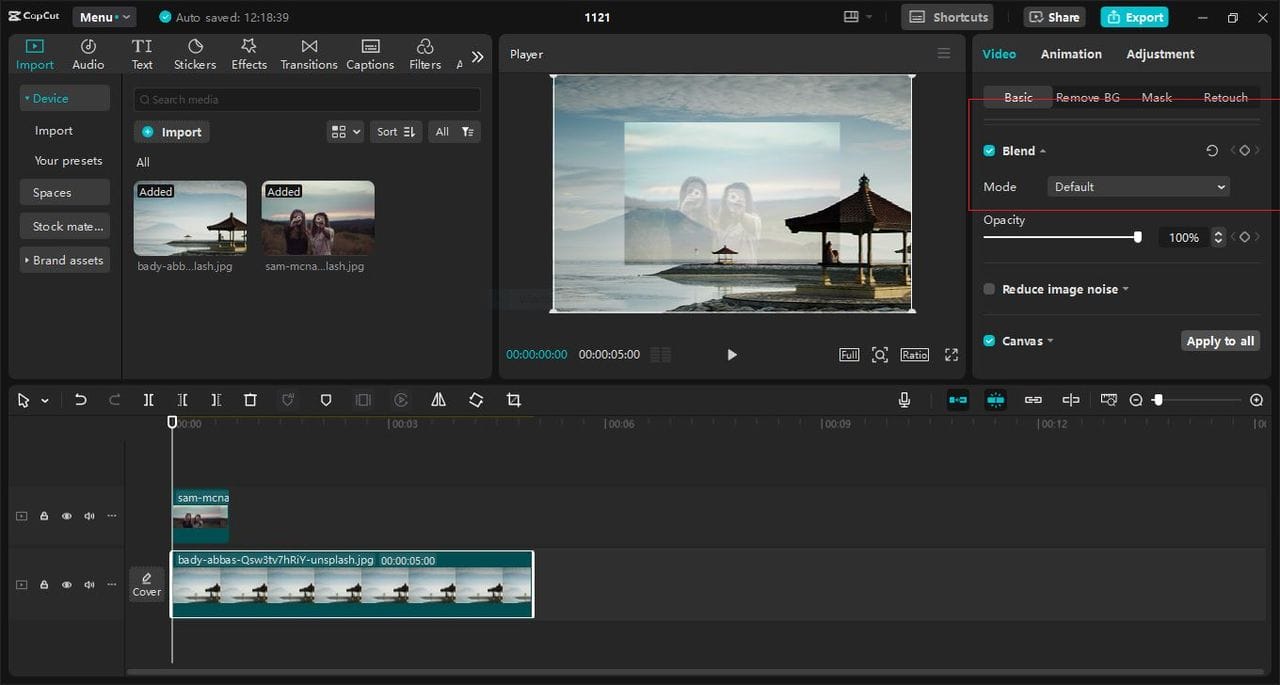Select the Mirror (flip) icon in the toolbar
The height and width of the screenshot is (685, 1280).
pyautogui.click(x=438, y=399)
